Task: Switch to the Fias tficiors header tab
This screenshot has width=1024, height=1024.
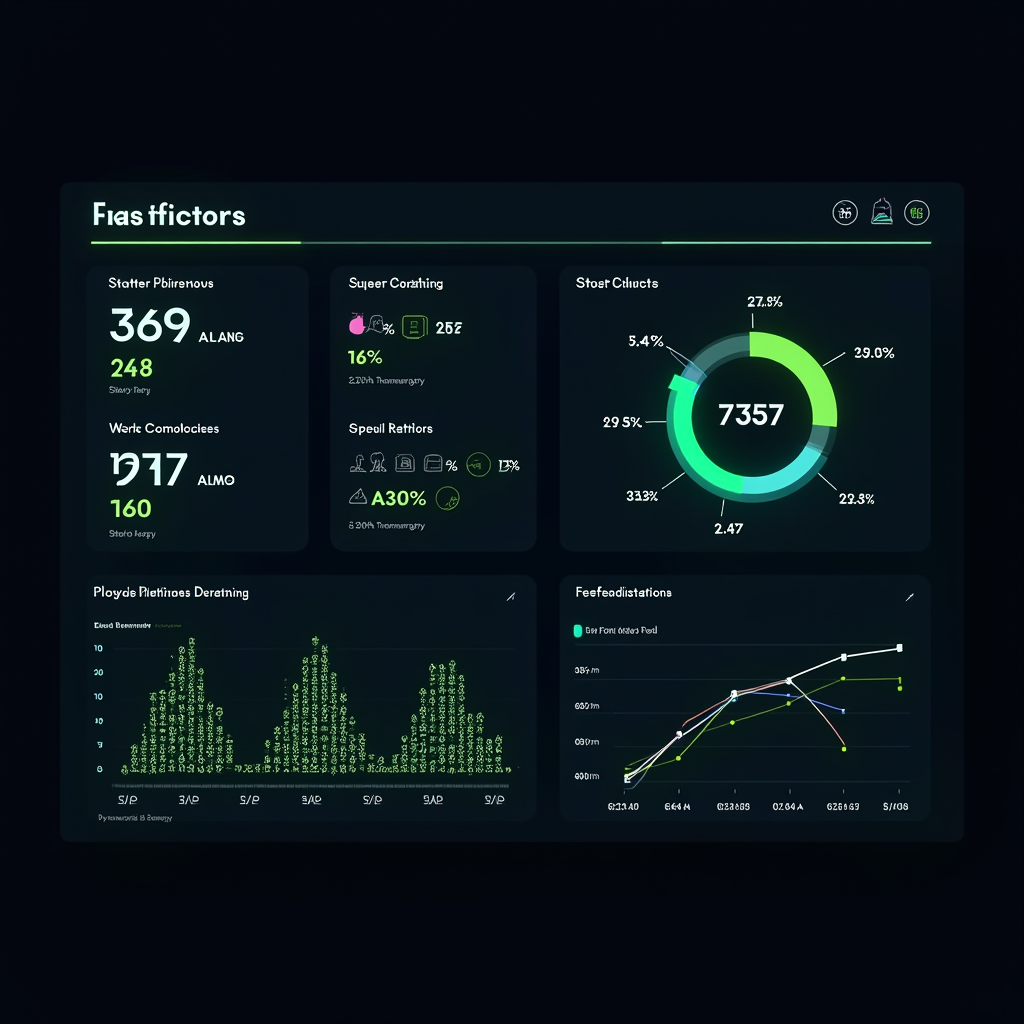Action: pos(170,214)
